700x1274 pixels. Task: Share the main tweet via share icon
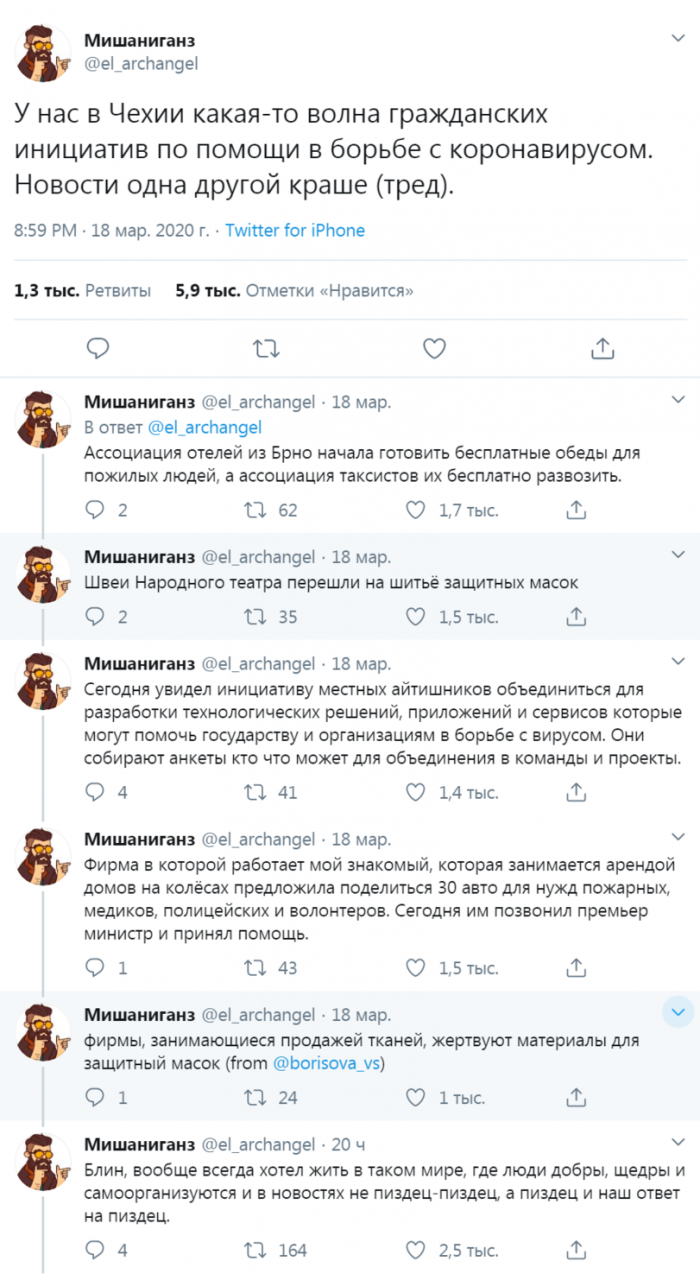(x=602, y=348)
